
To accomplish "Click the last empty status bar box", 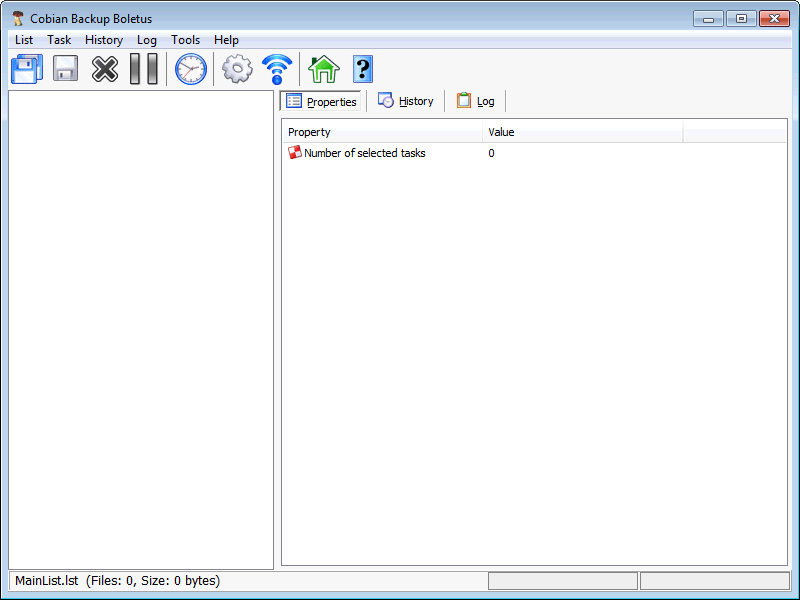I will [715, 581].
